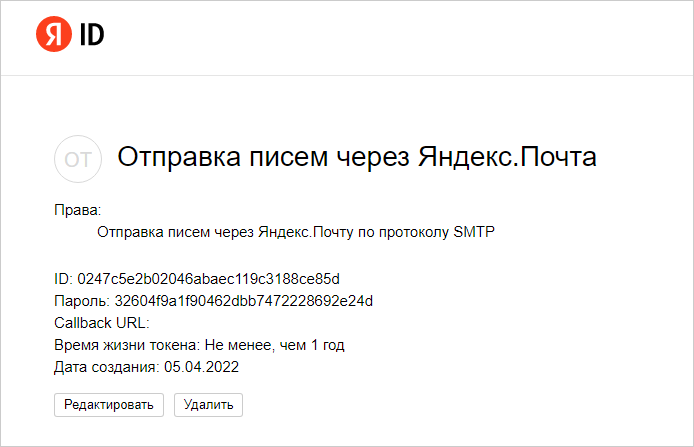Select the SMTP permission description line

(x=296, y=232)
